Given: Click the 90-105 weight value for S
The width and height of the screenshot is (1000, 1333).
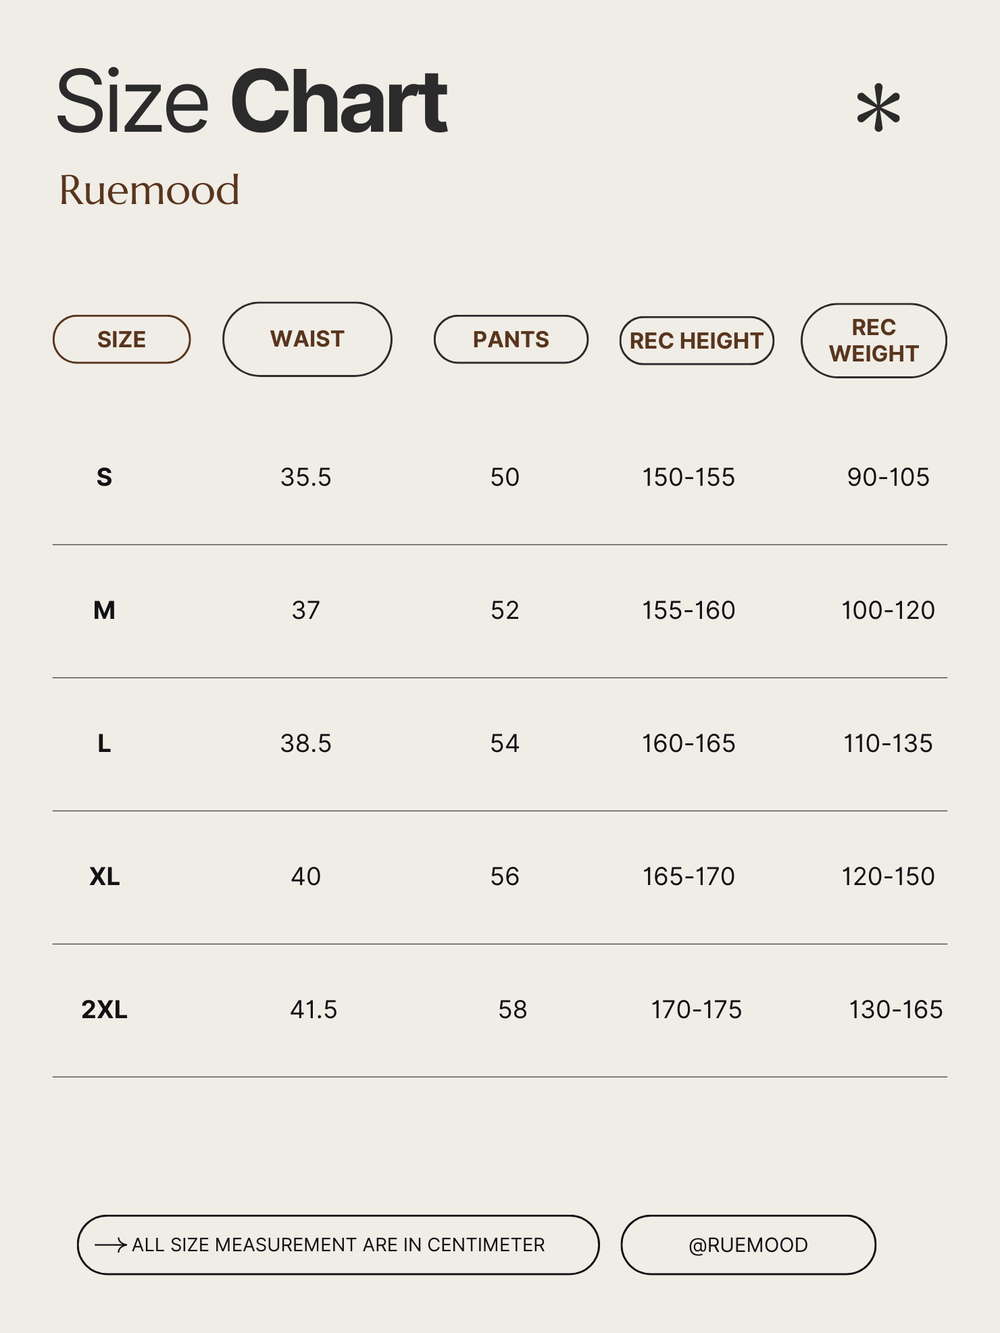Looking at the screenshot, I should pyautogui.click(x=888, y=477).
